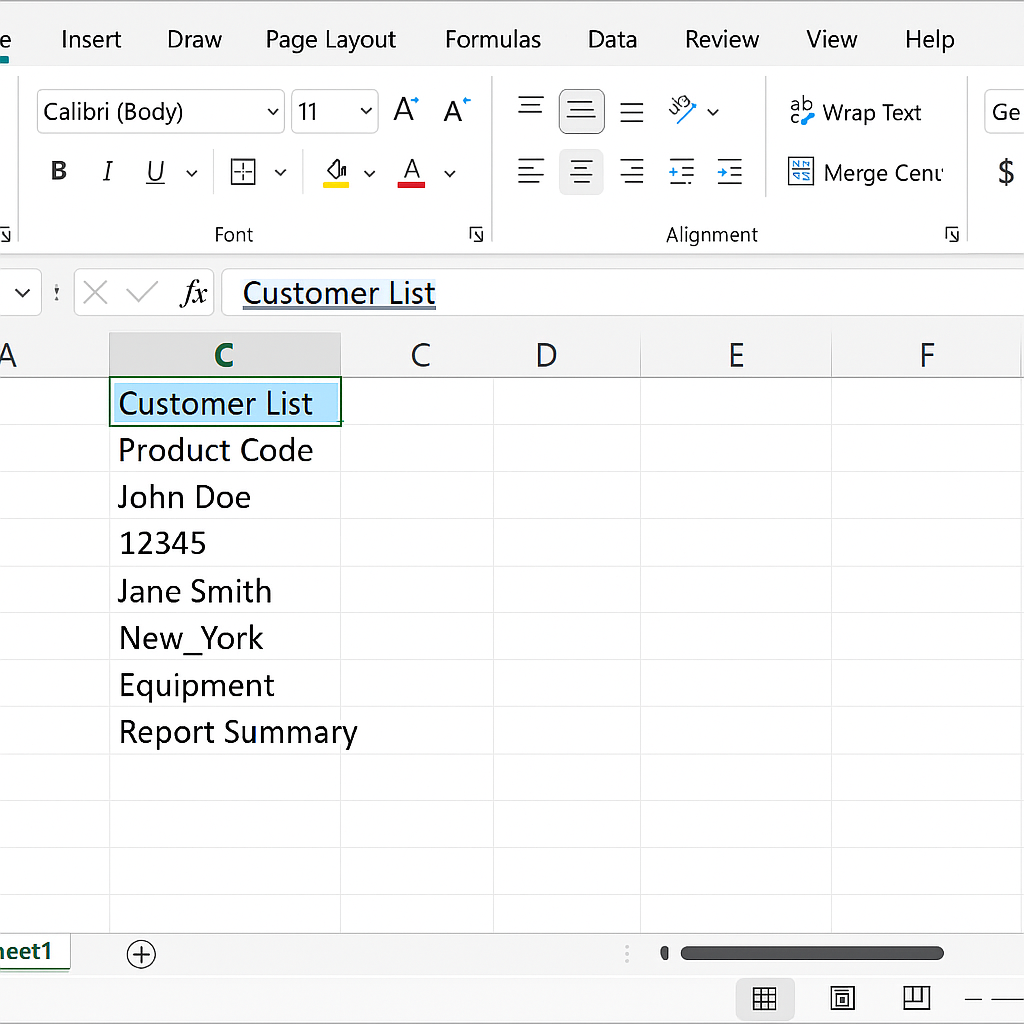Viewport: 1024px width, 1024px height.
Task: Click the horizontal scrollbar thumb
Action: click(x=812, y=953)
